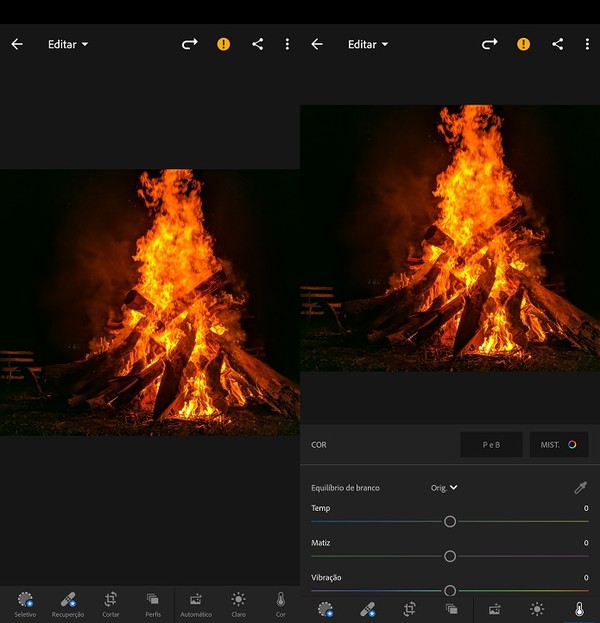This screenshot has width=600, height=623.
Task: Tap share icon on right screen
Action: point(557,44)
